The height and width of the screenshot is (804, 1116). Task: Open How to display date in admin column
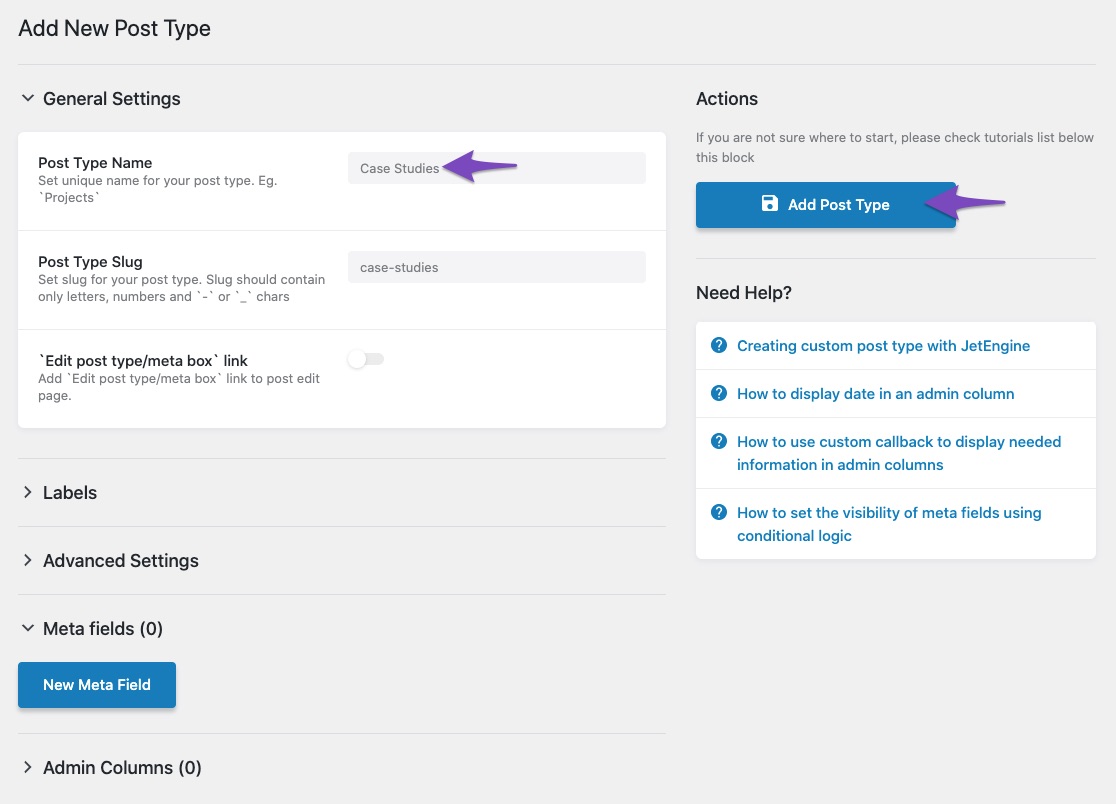(x=875, y=393)
